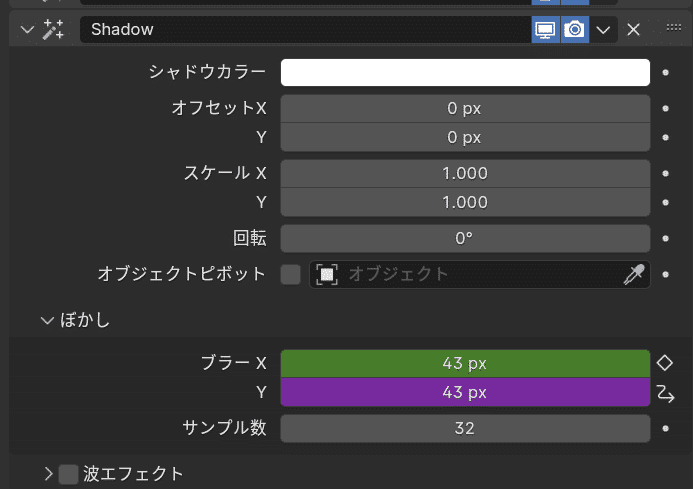Expand the 波エフェクト subpanel
693x489 pixels.
pos(48,474)
